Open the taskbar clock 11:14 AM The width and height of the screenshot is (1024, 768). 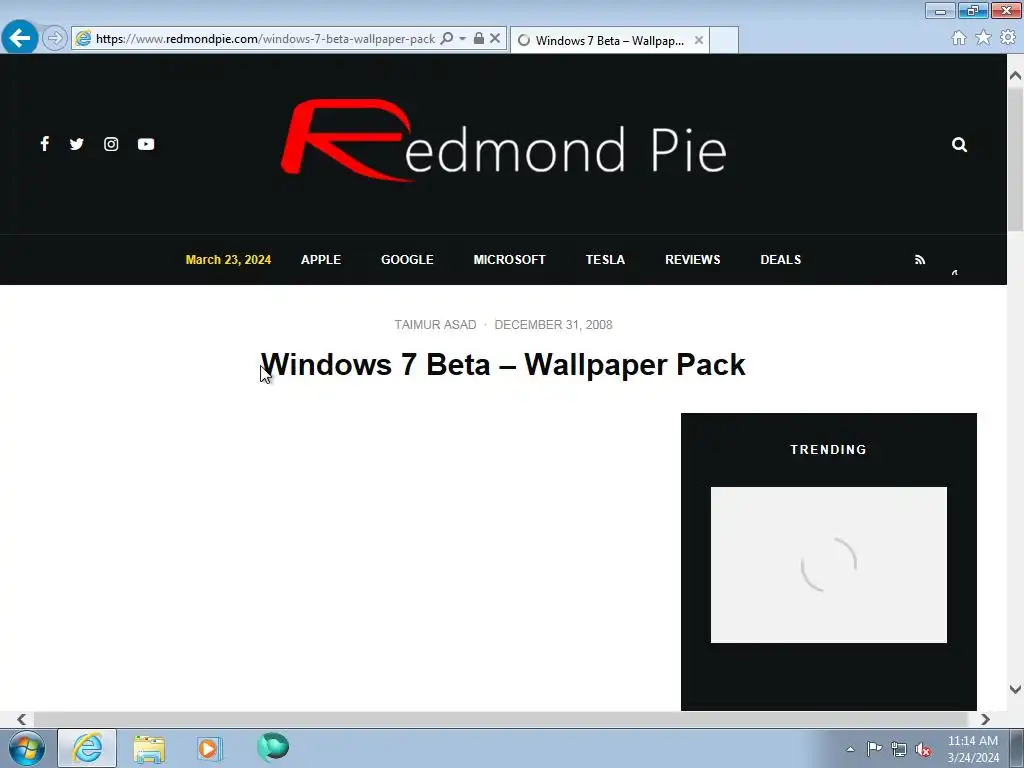pyautogui.click(x=972, y=748)
